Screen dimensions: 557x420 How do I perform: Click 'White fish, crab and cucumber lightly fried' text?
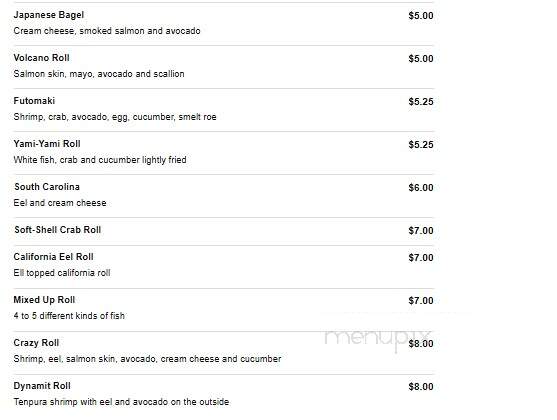point(100,160)
